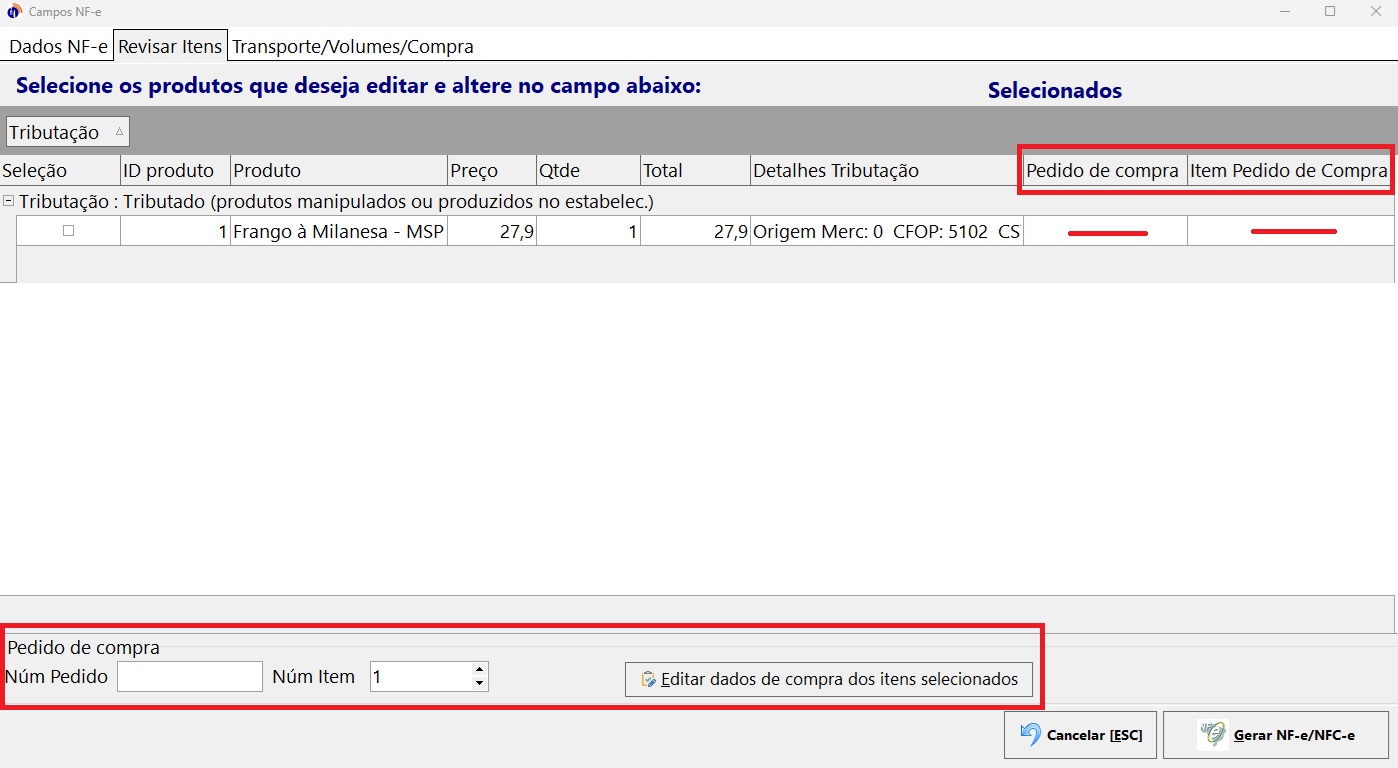Click the undo arrow icon on Cancelar button
This screenshot has width=1398, height=768.
click(1030, 735)
